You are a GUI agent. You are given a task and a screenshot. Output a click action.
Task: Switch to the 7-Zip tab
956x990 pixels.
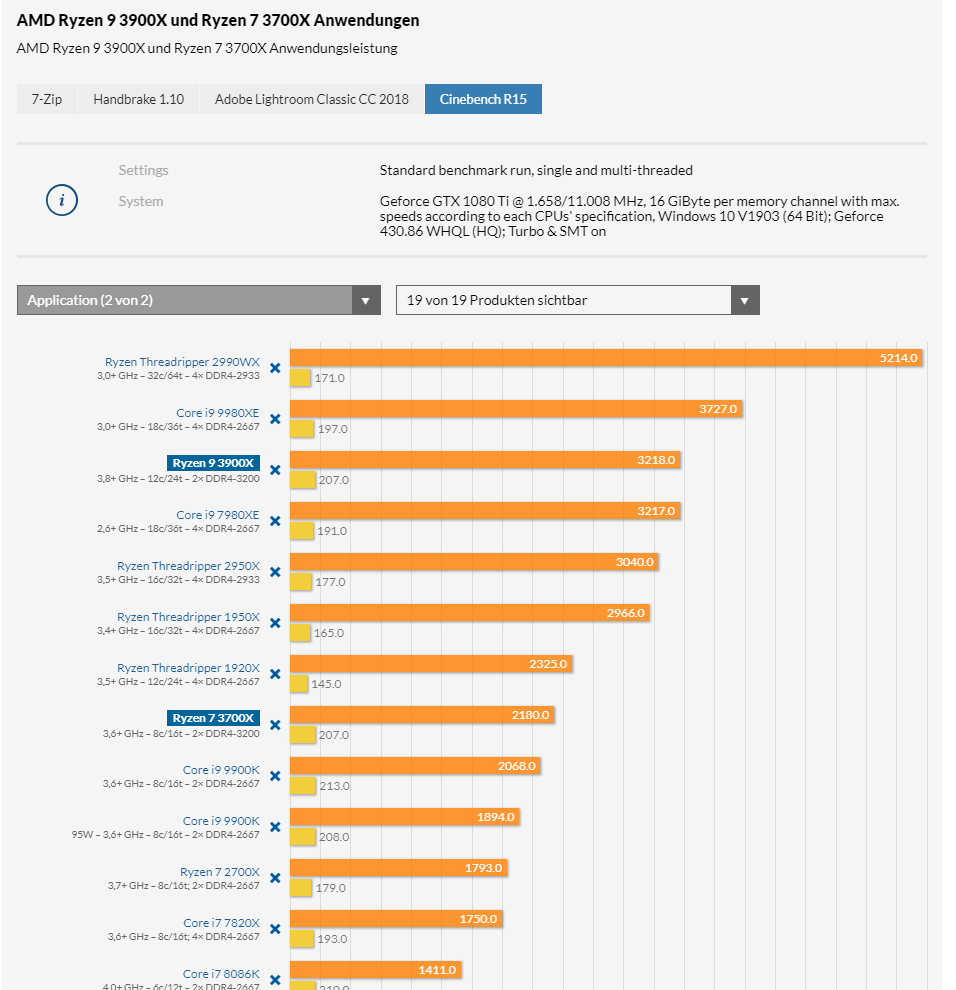click(x=47, y=99)
